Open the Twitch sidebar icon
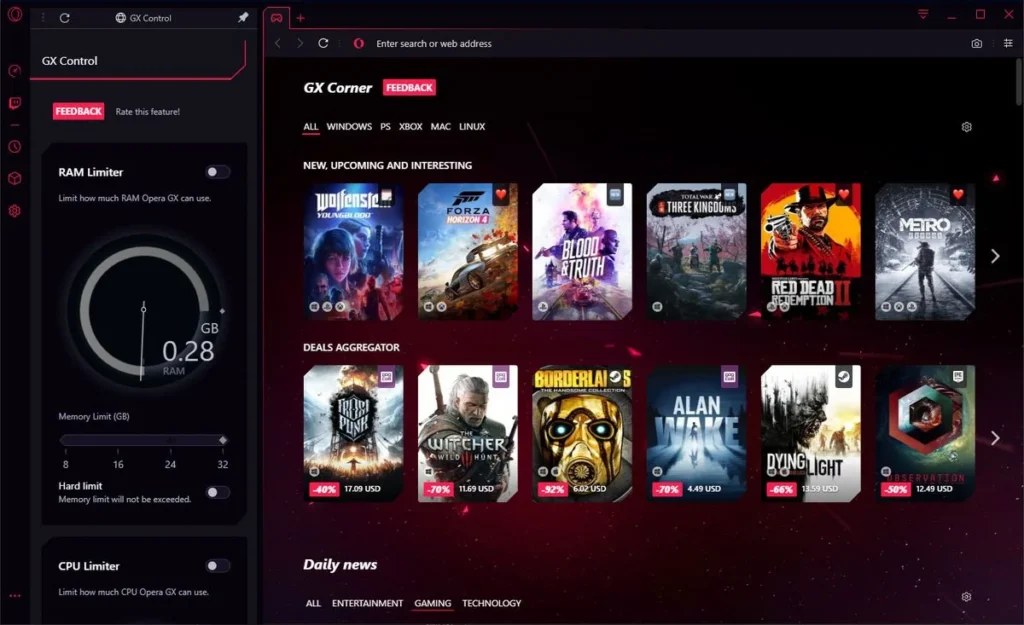Viewport: 1024px width, 625px height. [x=14, y=103]
